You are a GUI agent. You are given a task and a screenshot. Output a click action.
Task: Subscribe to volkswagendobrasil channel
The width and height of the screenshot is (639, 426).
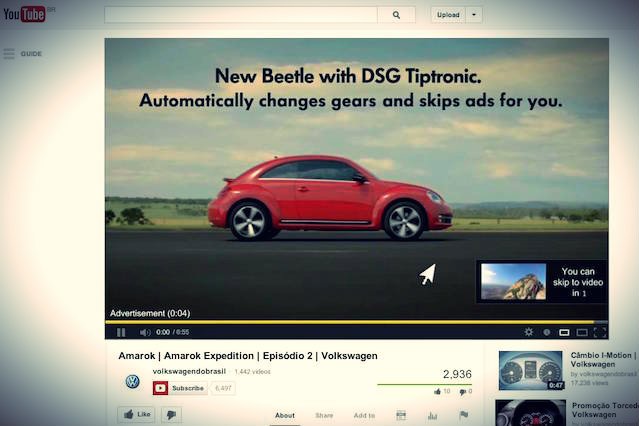(x=180, y=388)
